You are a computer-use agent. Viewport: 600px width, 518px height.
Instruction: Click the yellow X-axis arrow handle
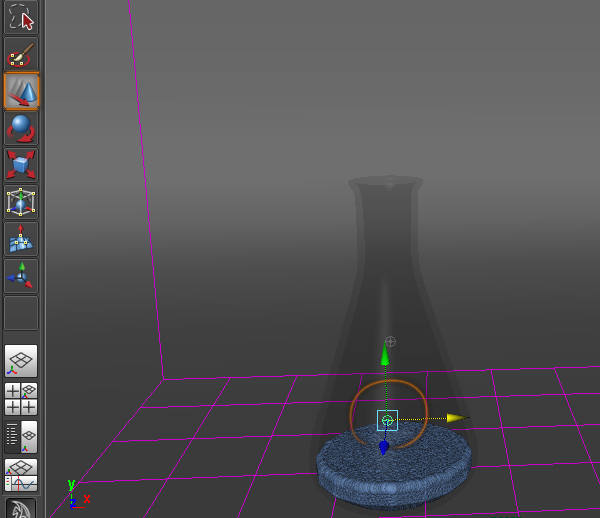coord(457,418)
